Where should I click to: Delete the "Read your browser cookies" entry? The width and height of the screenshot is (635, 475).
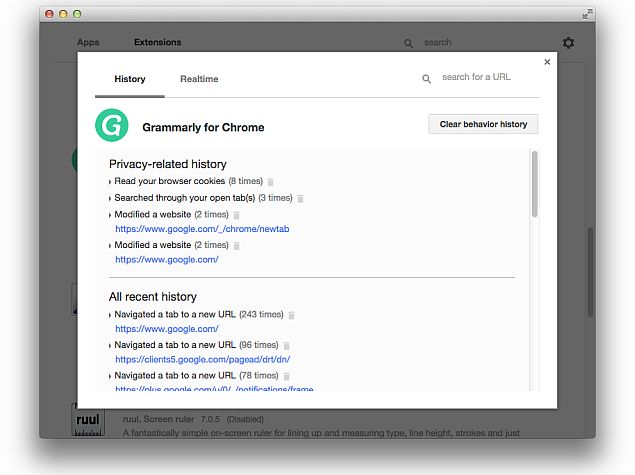click(271, 182)
